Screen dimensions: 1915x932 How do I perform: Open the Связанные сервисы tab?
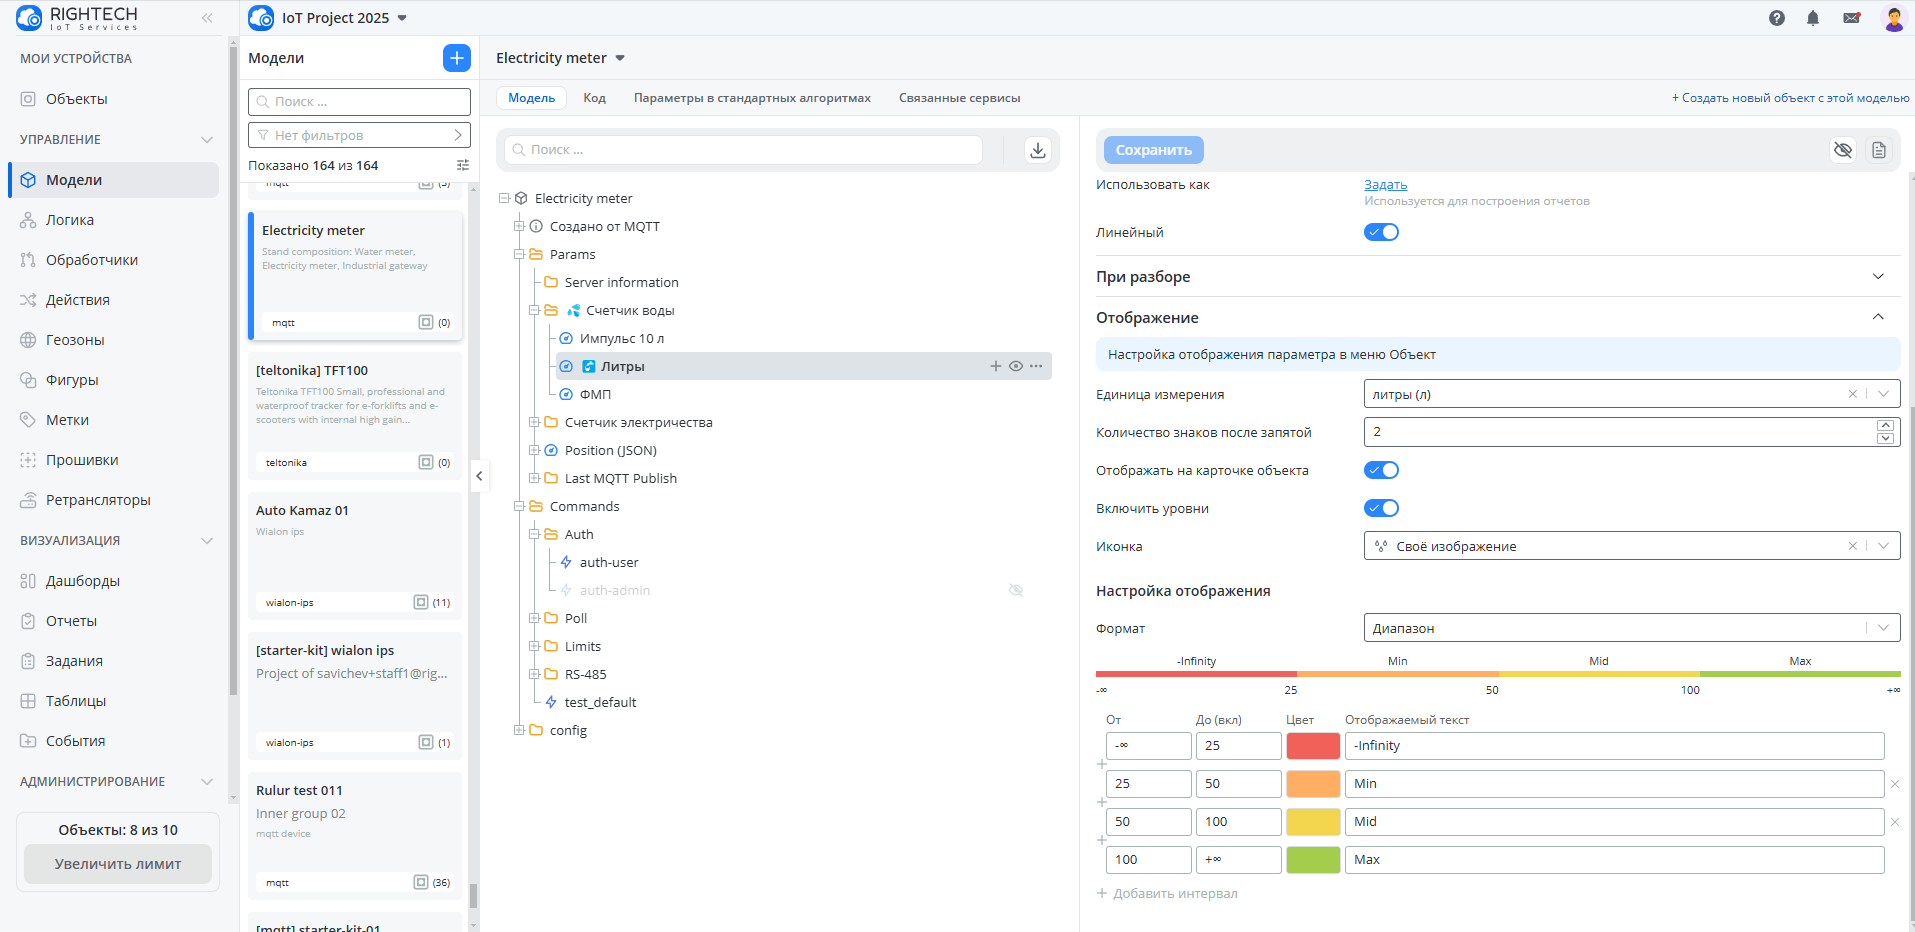(x=958, y=98)
